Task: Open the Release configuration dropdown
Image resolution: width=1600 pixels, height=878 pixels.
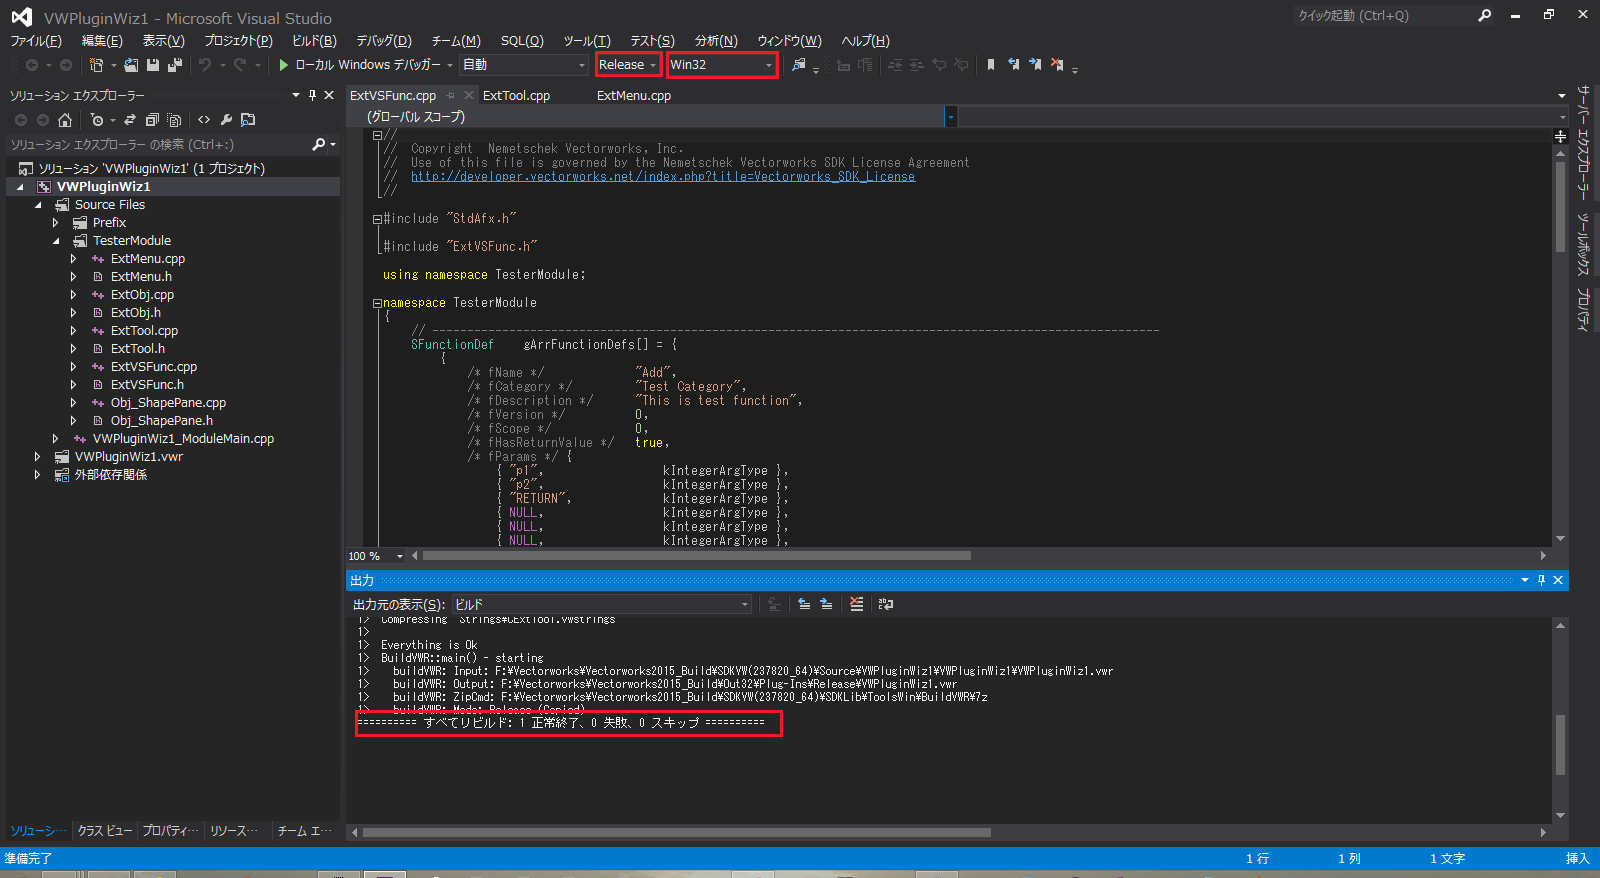Action: tap(628, 65)
